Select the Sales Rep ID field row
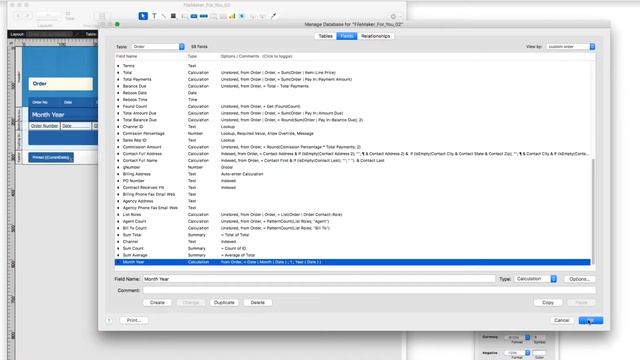The height and width of the screenshot is (360, 640). pyautogui.click(x=353, y=140)
